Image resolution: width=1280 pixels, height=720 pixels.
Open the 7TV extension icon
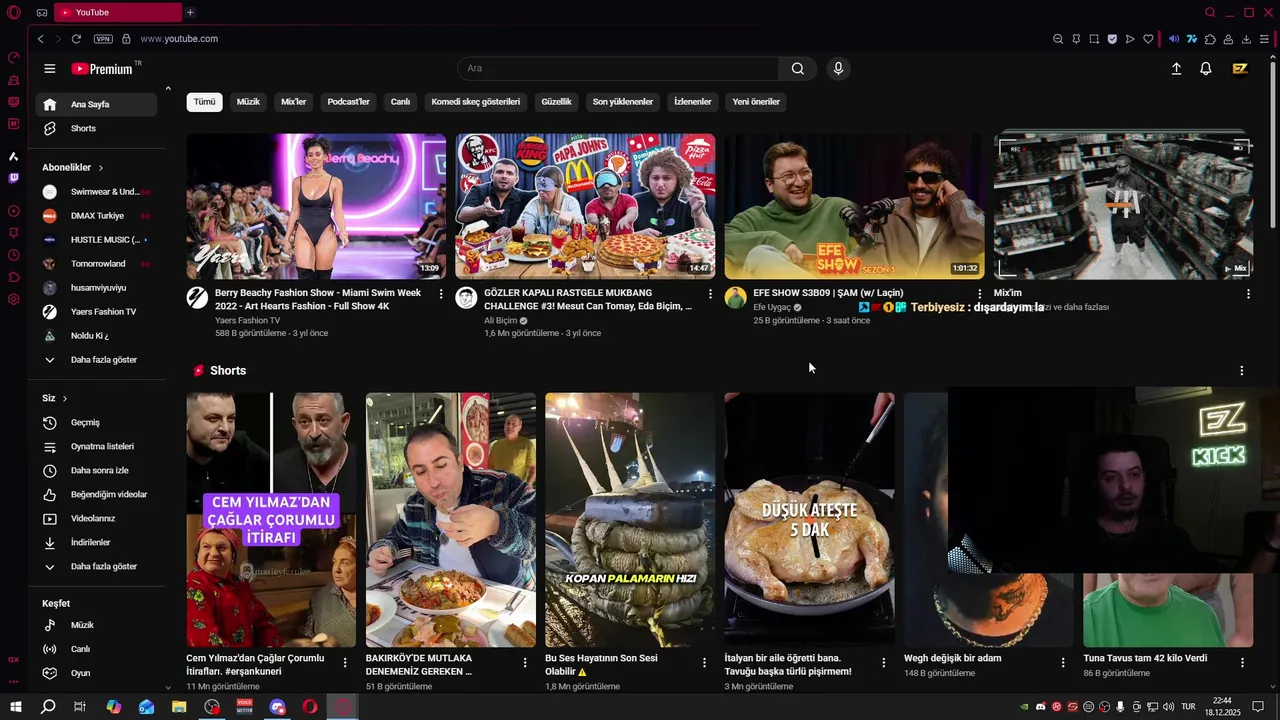pyautogui.click(x=1192, y=39)
